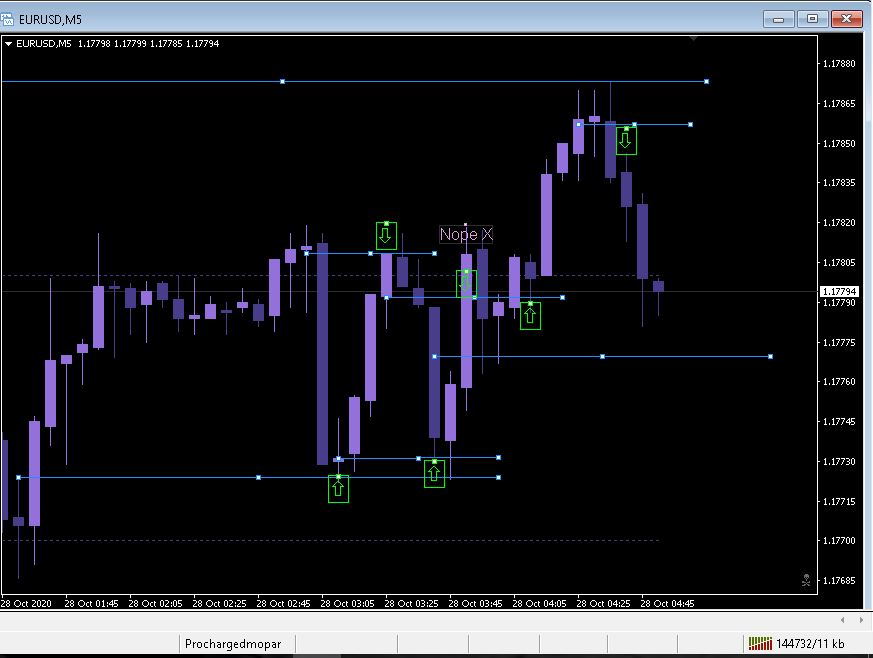Select the top horizontal line's middle anchor
The image size is (873, 658).
[x=282, y=81]
